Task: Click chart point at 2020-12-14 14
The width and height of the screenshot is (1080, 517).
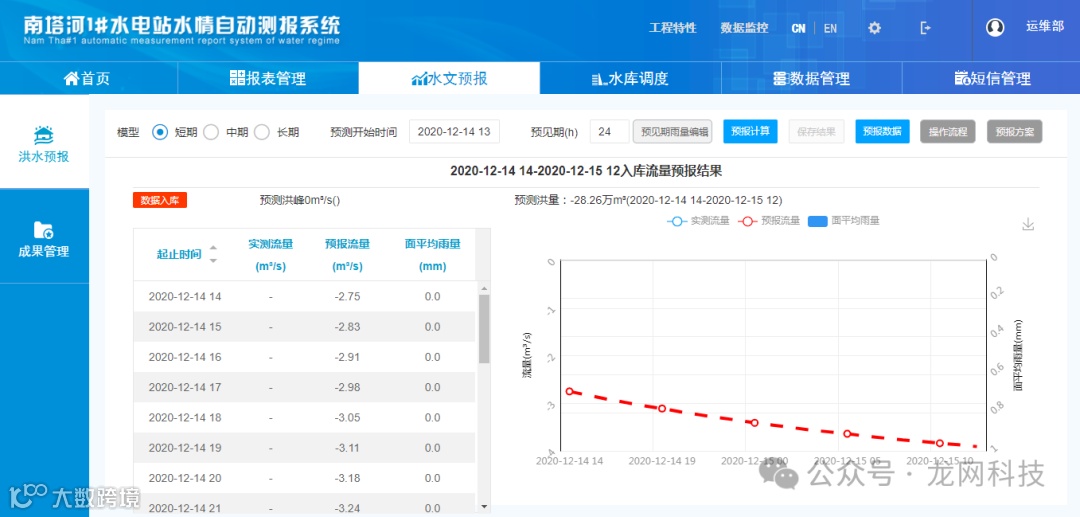Action: [x=570, y=391]
